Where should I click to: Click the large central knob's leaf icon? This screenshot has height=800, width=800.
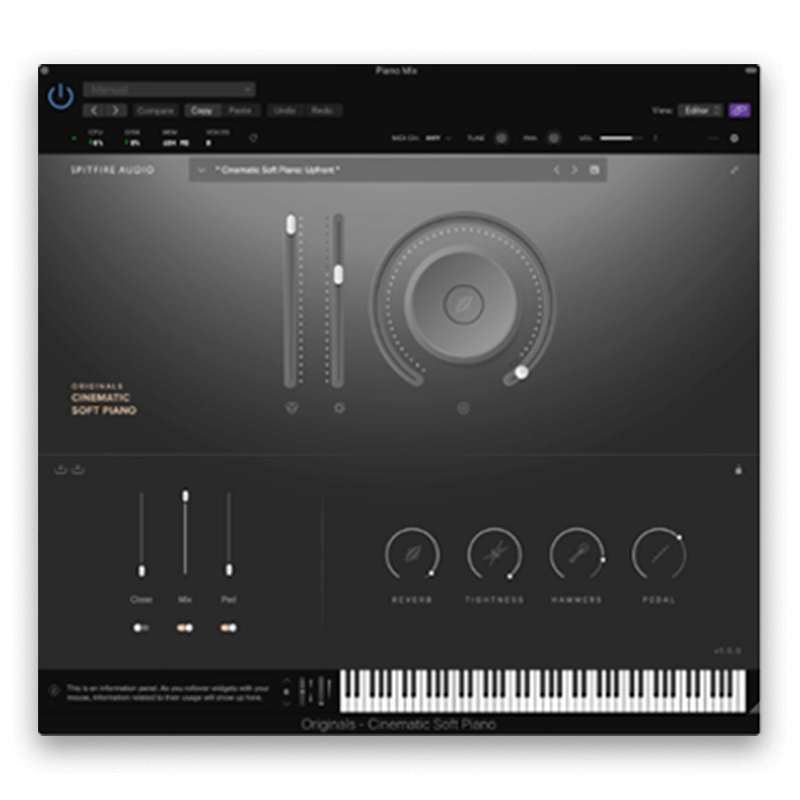coord(463,304)
